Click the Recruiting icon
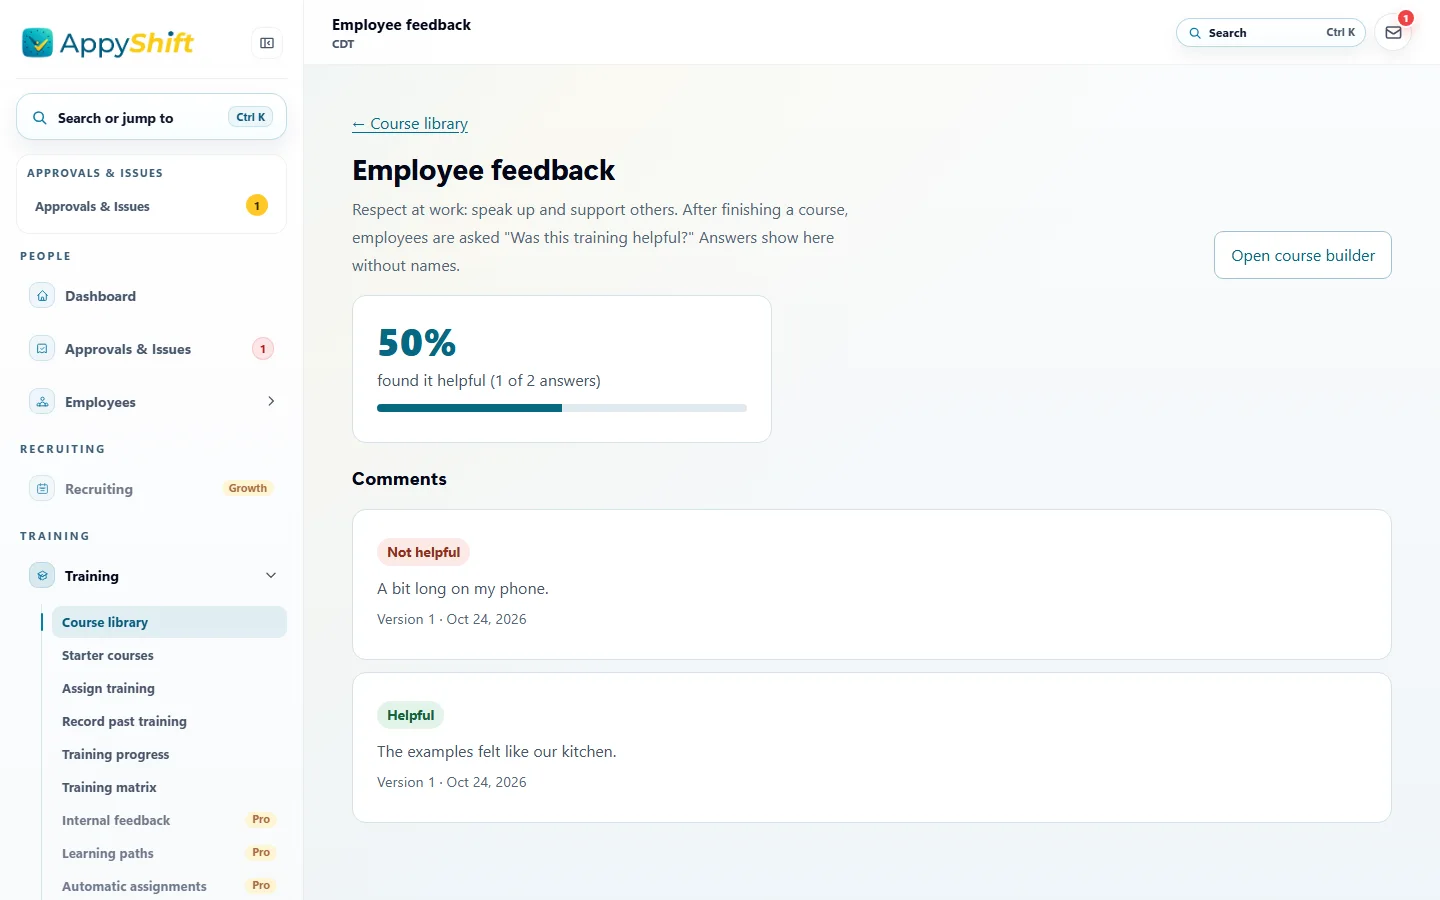 pos(42,489)
